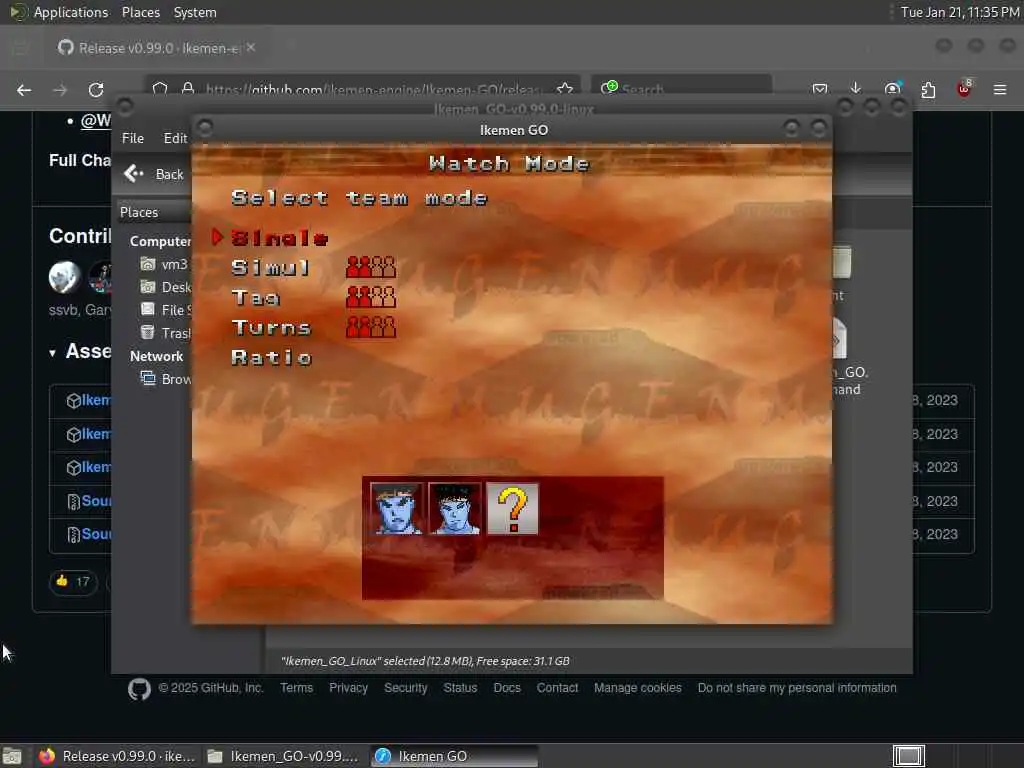
Task: Reload the Firefox page
Action: [96, 90]
